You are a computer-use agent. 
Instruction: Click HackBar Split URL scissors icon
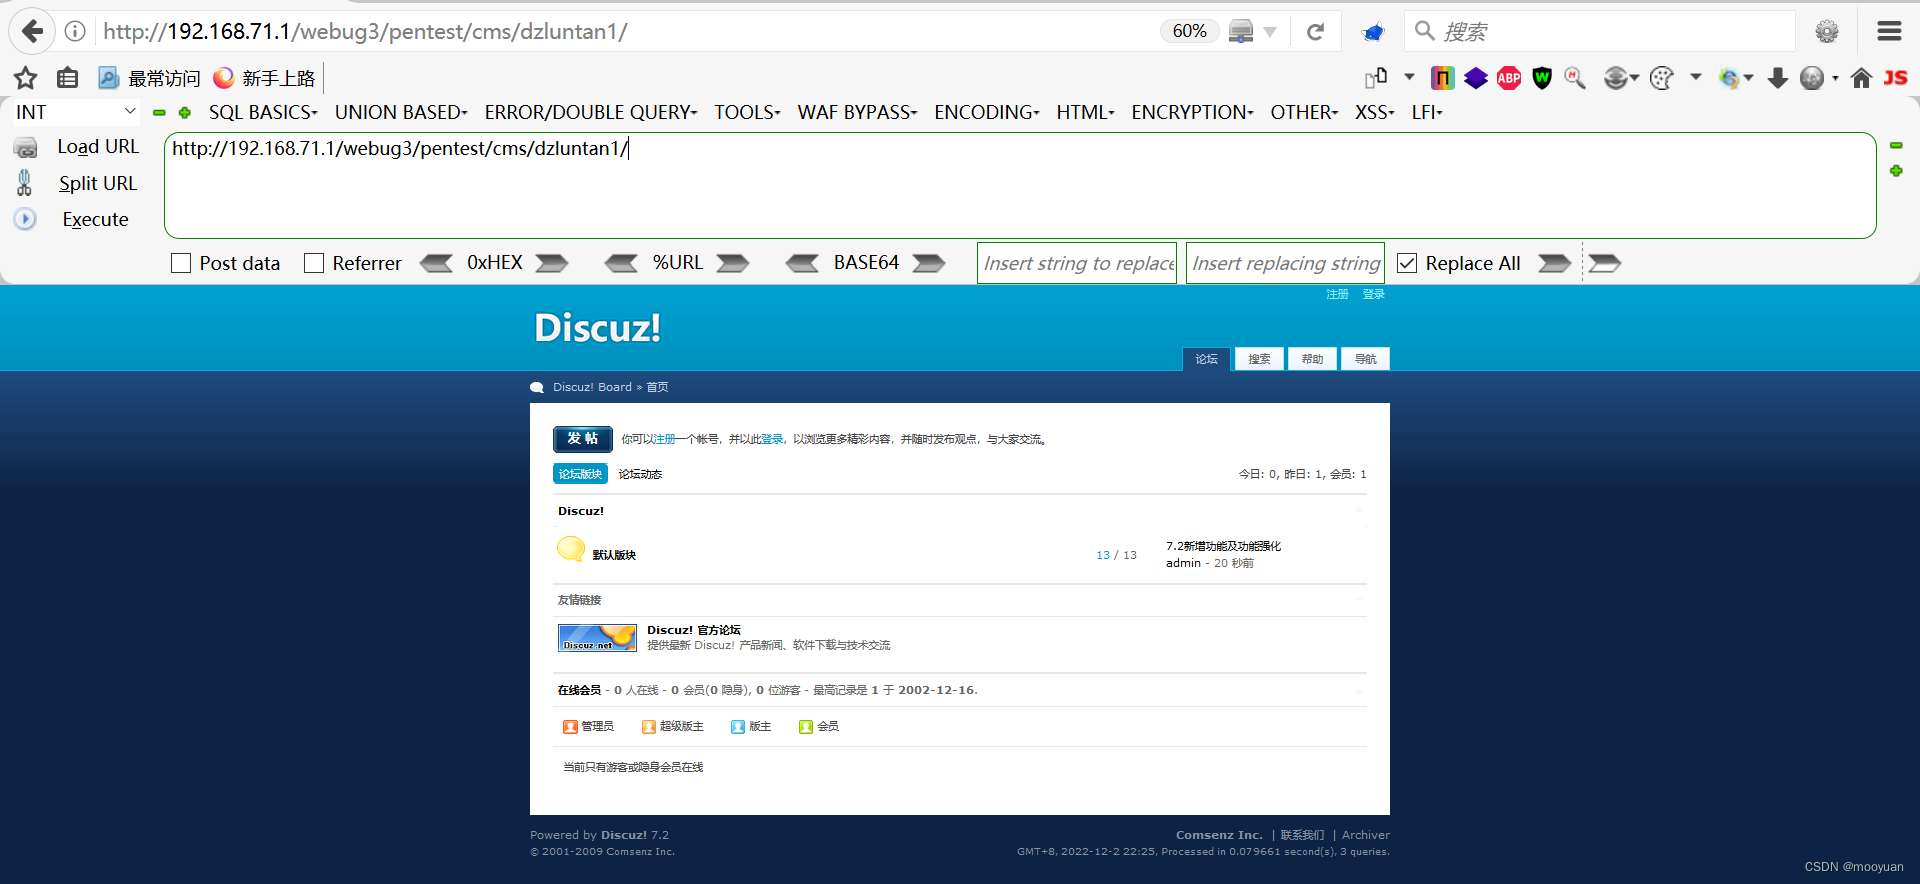[x=25, y=183]
